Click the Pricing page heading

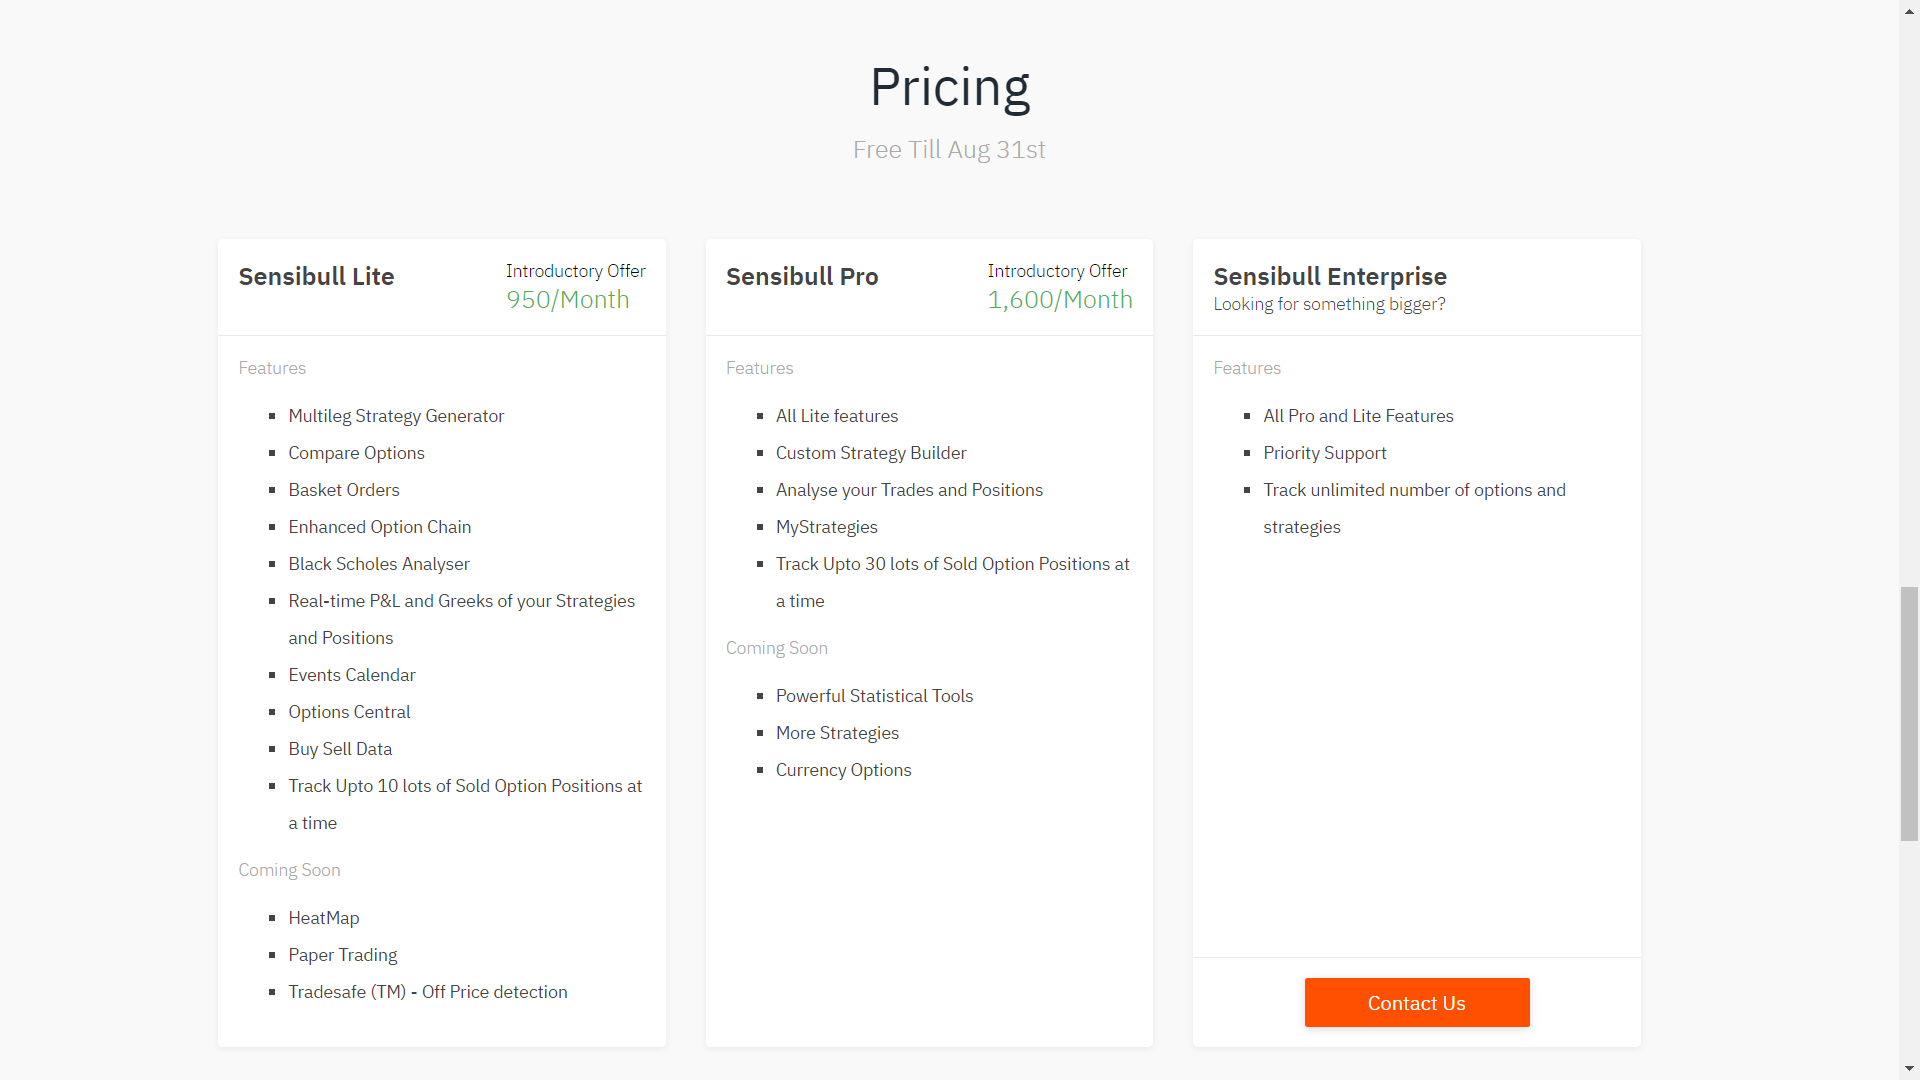[x=949, y=88]
